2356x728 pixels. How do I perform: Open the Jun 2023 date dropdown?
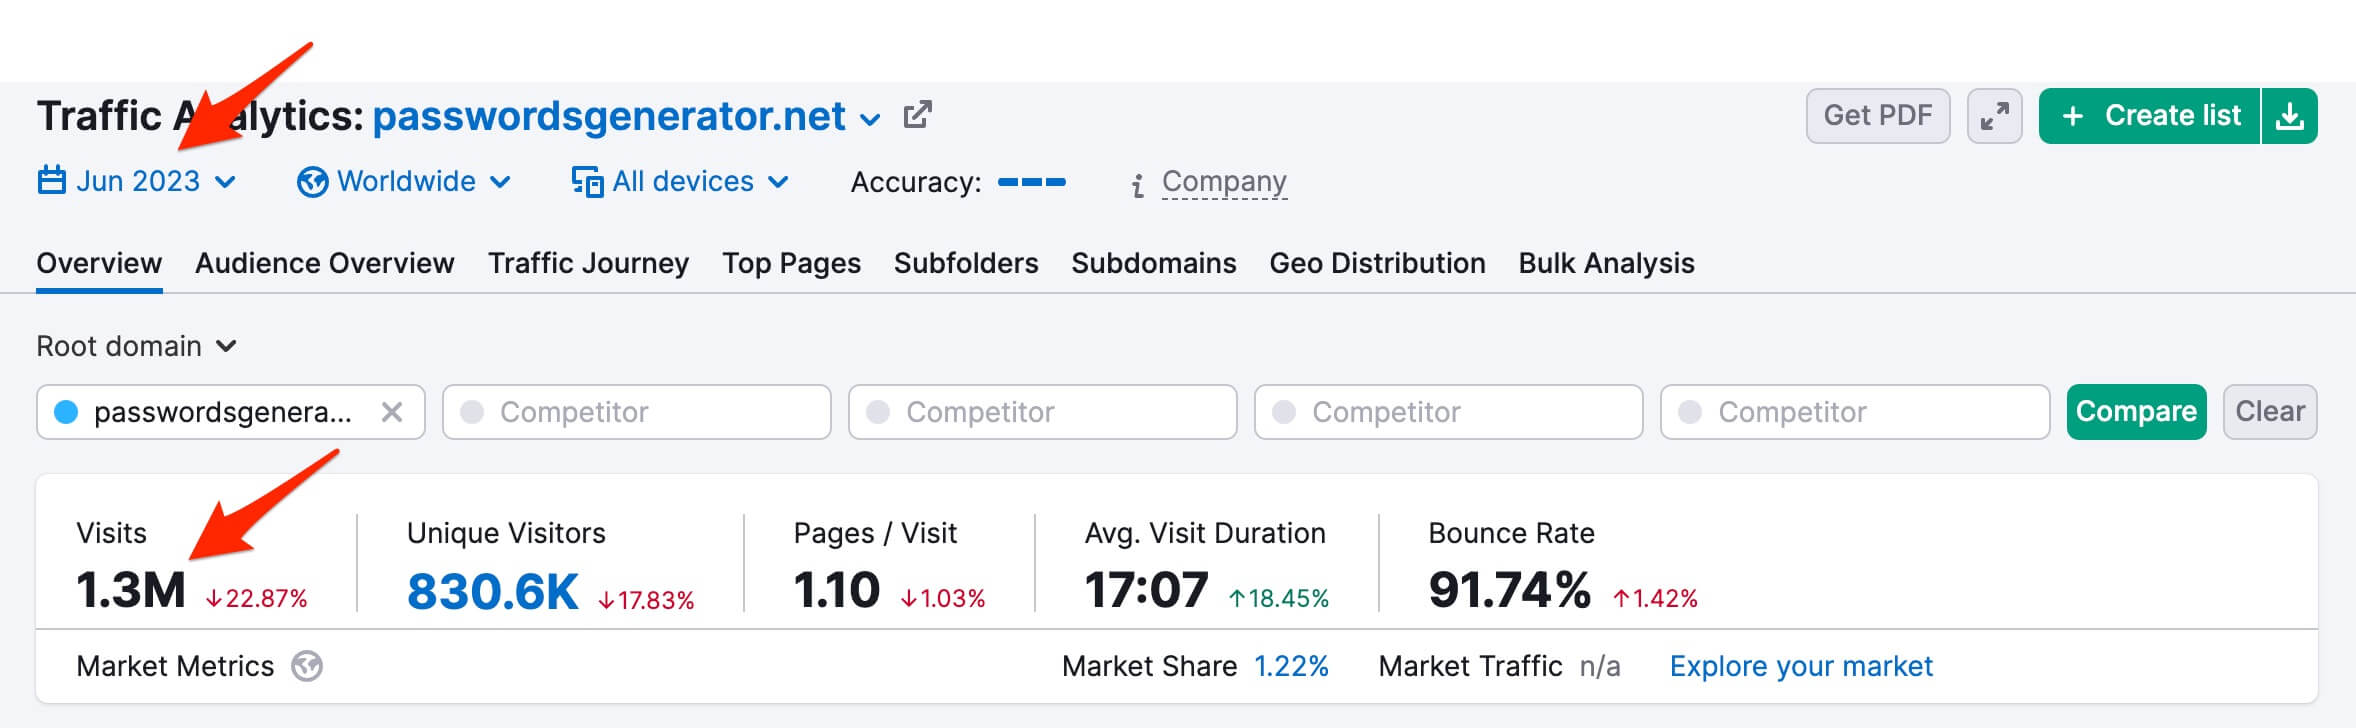[x=137, y=181]
